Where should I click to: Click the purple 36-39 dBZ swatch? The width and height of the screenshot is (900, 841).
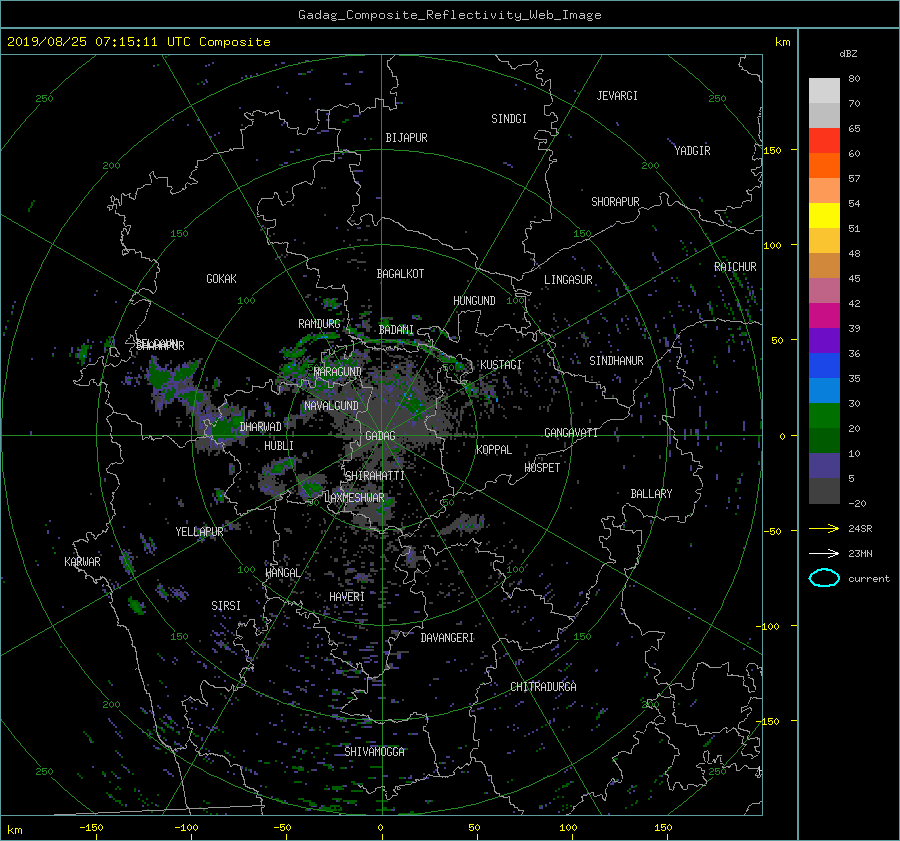click(824, 341)
